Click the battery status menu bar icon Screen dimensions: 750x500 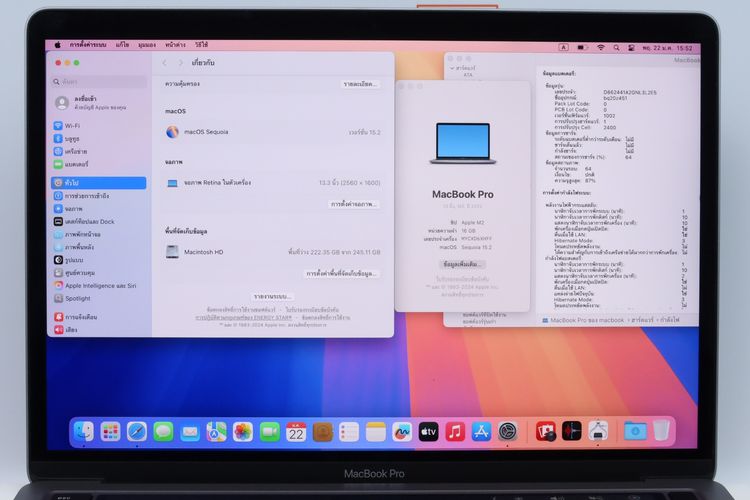582,47
